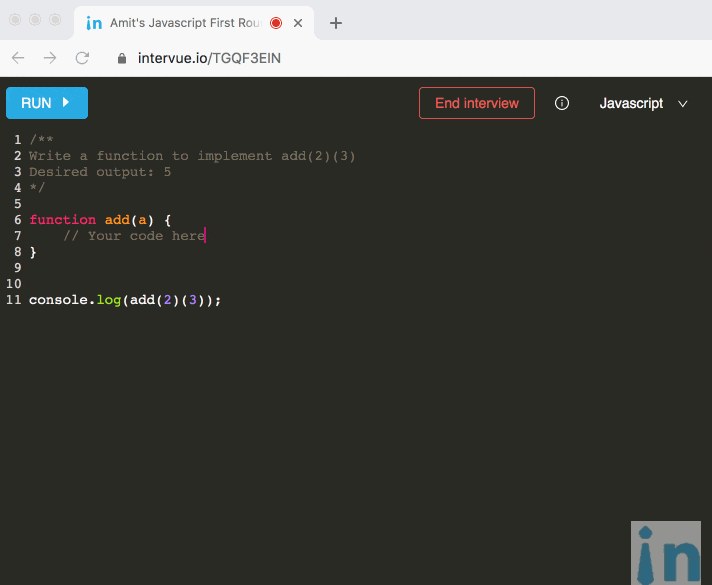
Task: Click the browser forward arrow
Action: [50, 58]
